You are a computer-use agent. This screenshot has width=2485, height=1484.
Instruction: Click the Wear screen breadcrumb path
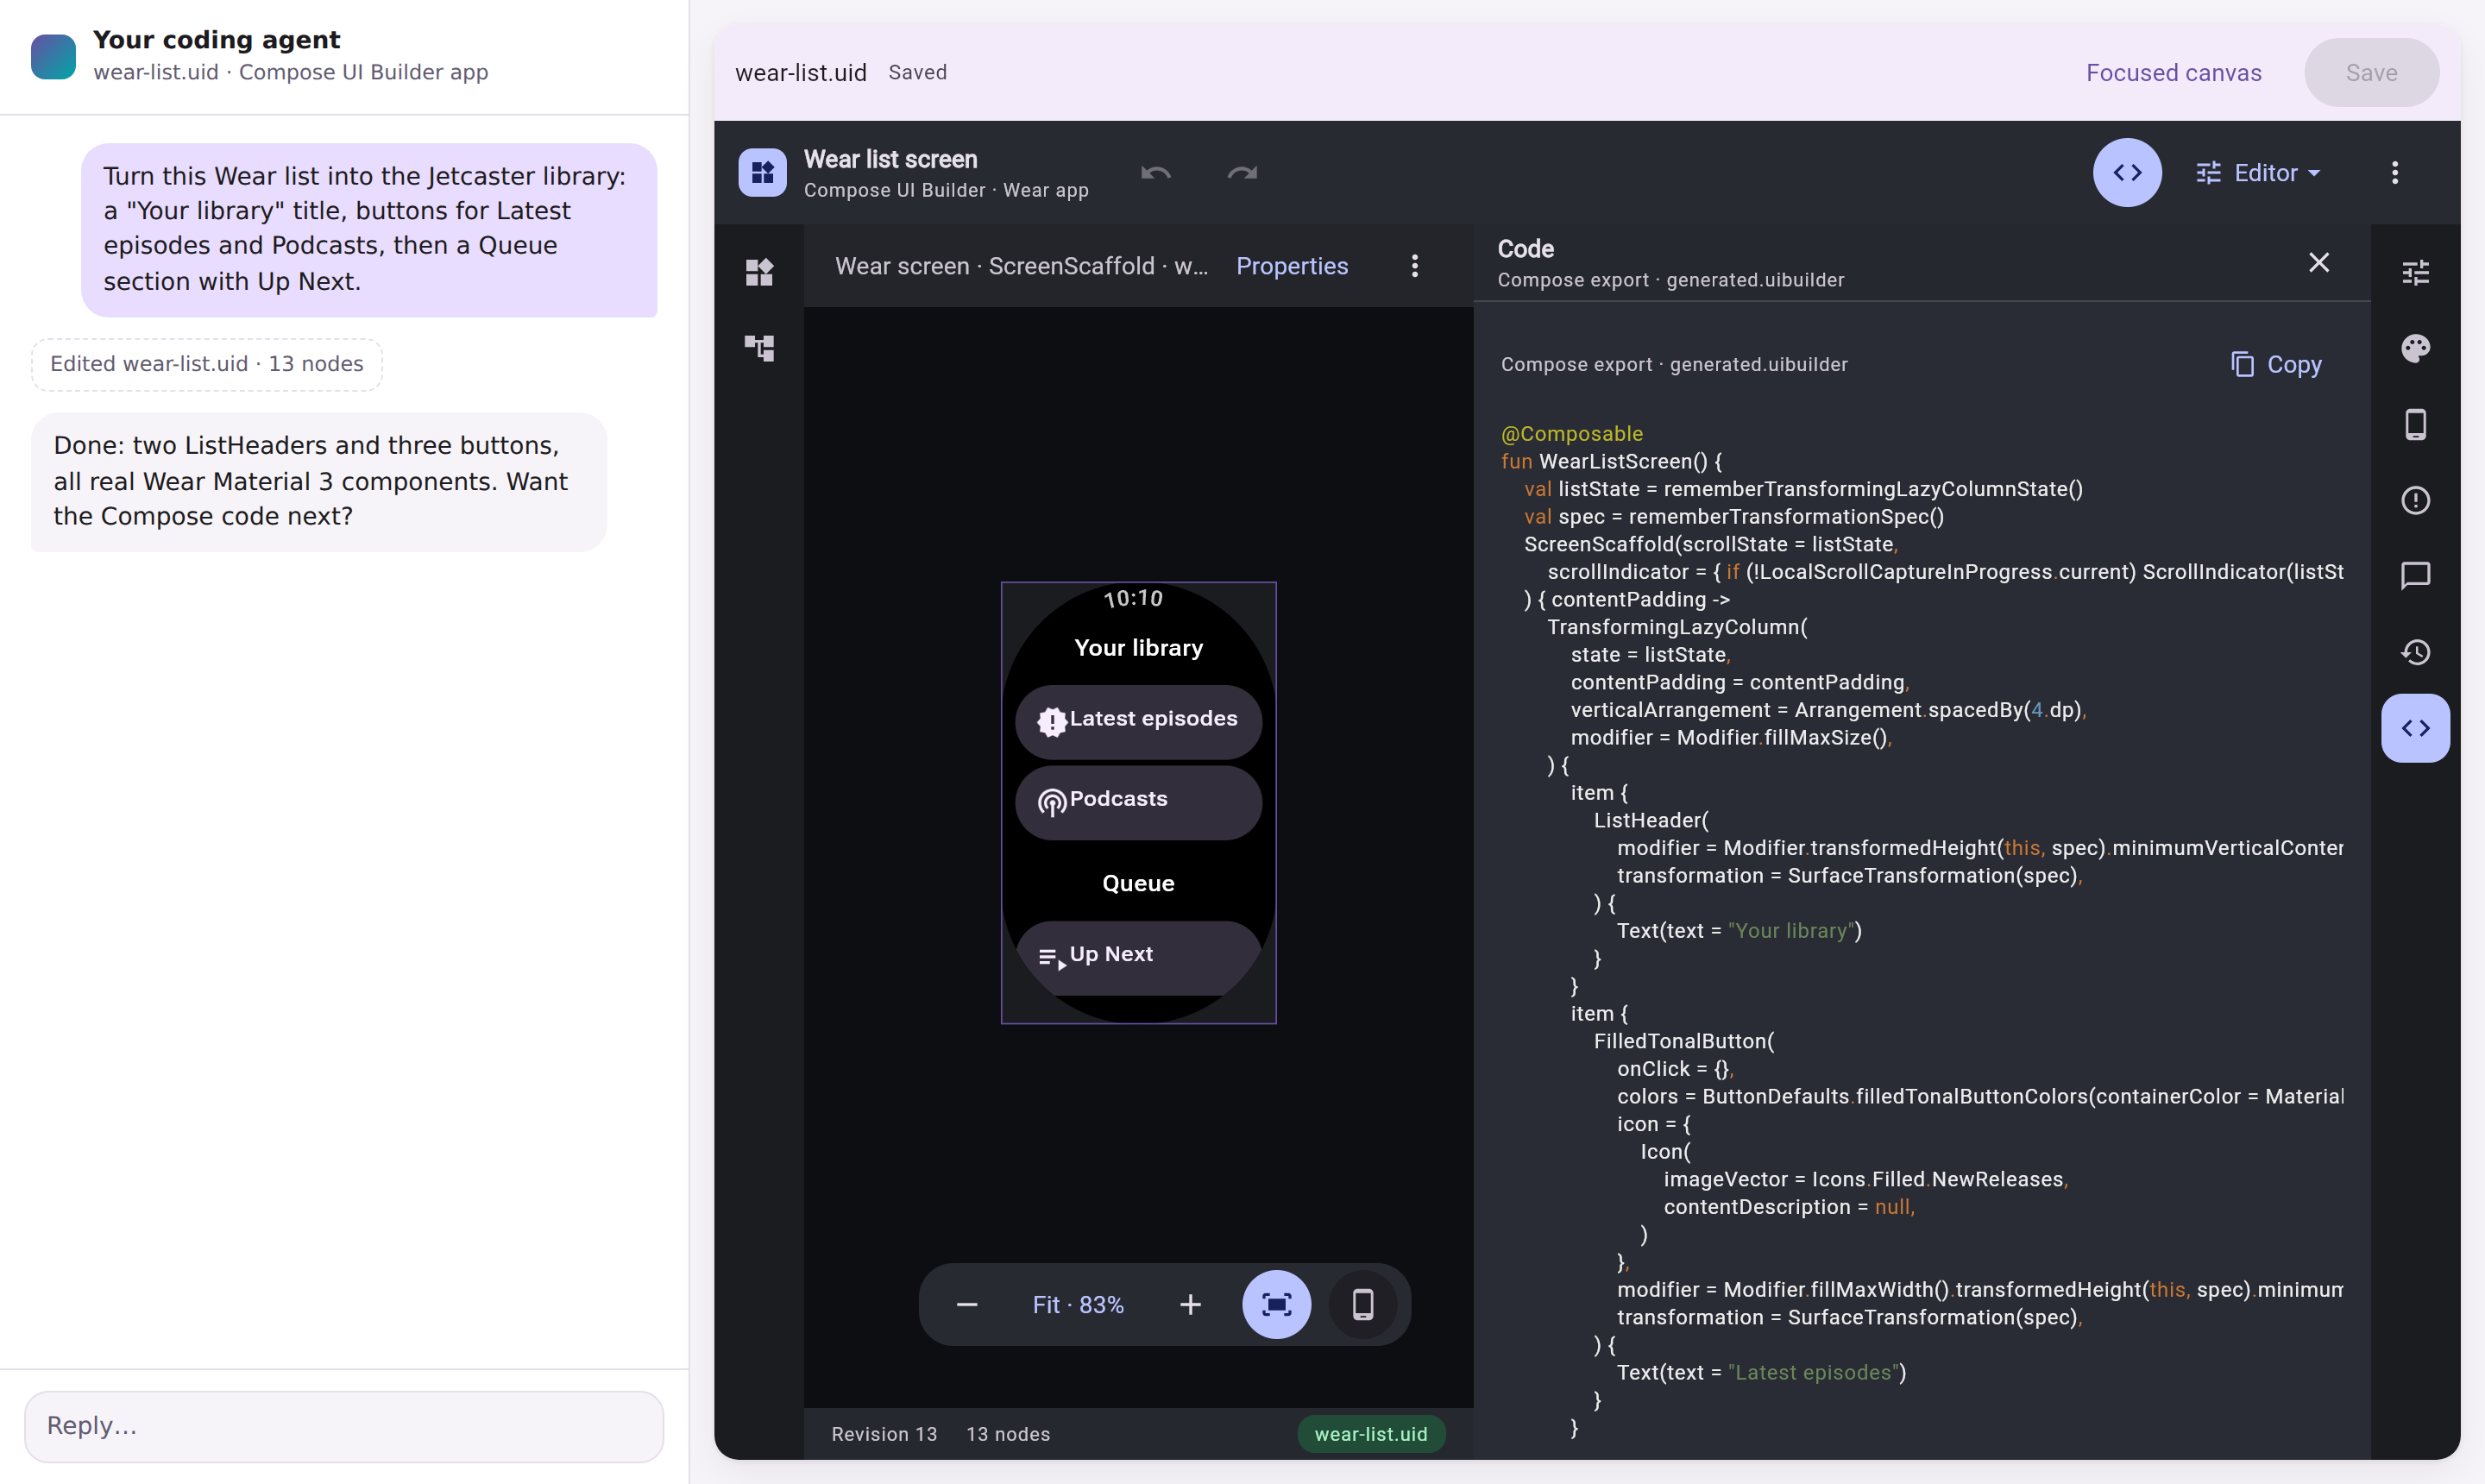pos(1021,266)
